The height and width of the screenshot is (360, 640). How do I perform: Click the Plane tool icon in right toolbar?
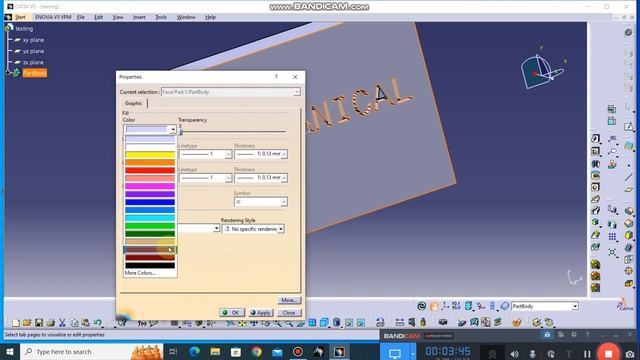click(629, 189)
